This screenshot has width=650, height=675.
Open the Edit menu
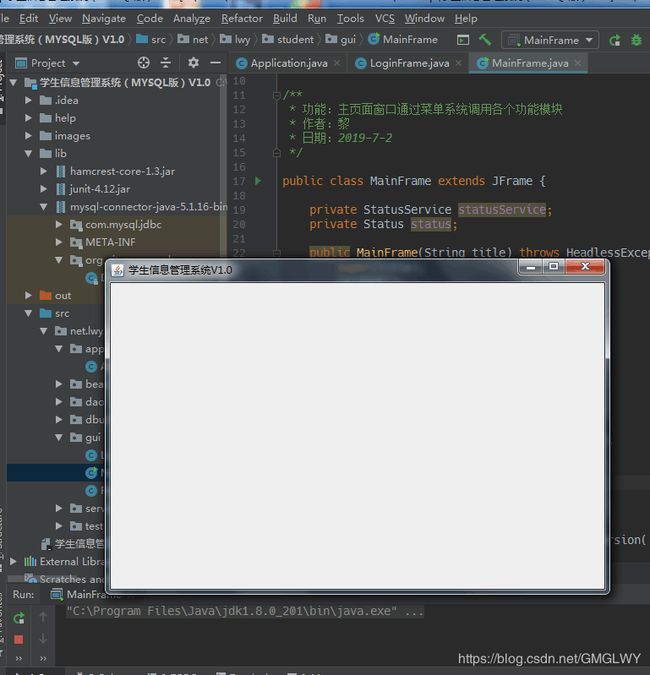tap(28, 19)
